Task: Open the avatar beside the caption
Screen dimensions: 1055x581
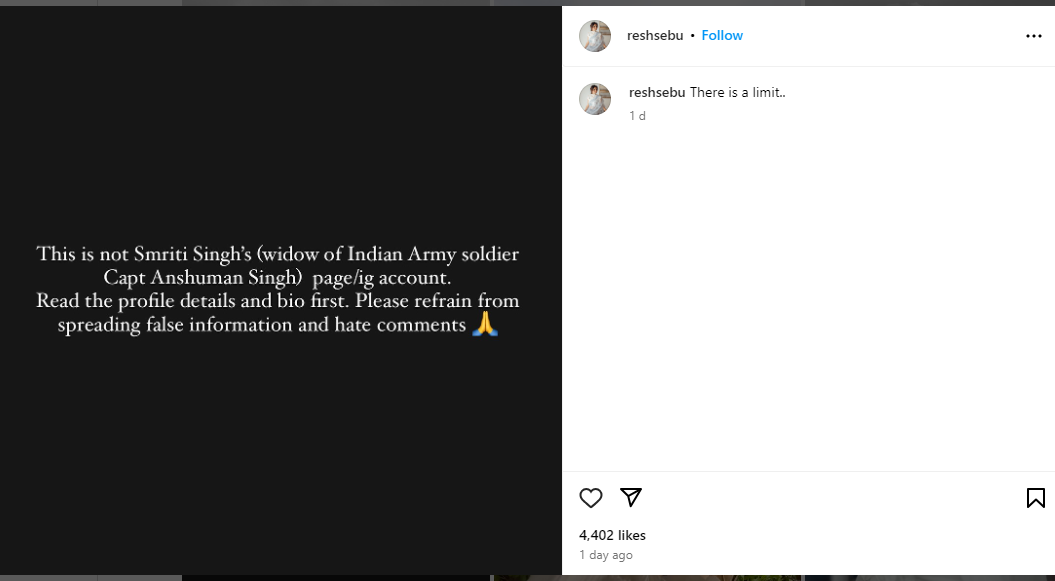Action: coord(595,99)
